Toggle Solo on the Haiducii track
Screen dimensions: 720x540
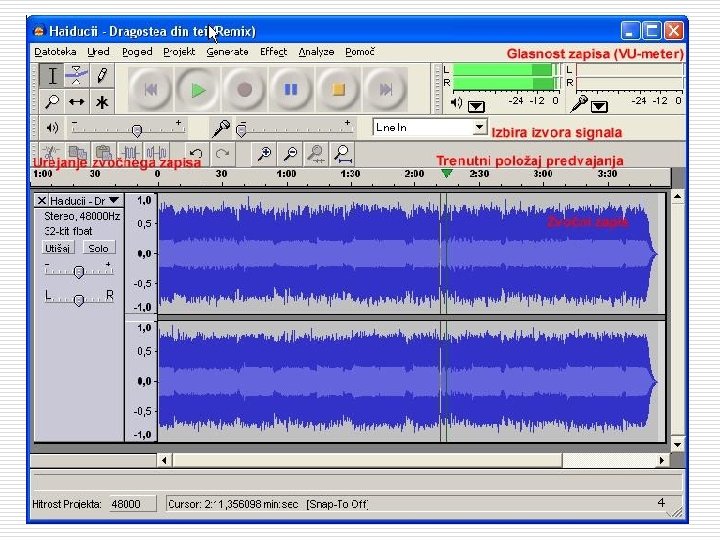(97, 248)
